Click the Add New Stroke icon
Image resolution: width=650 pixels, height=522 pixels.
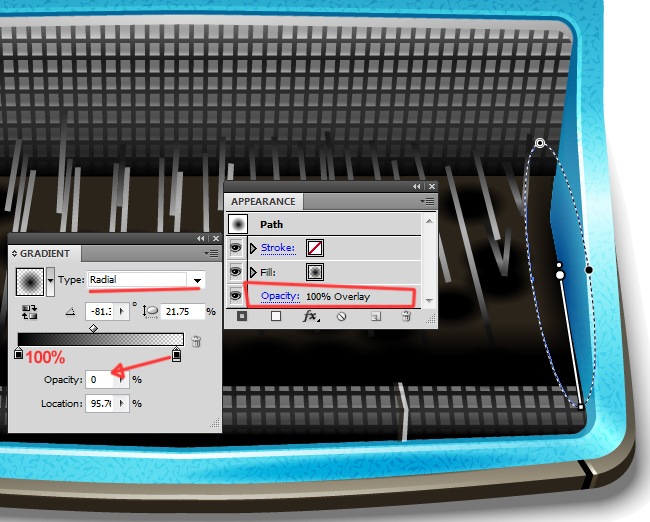click(241, 316)
